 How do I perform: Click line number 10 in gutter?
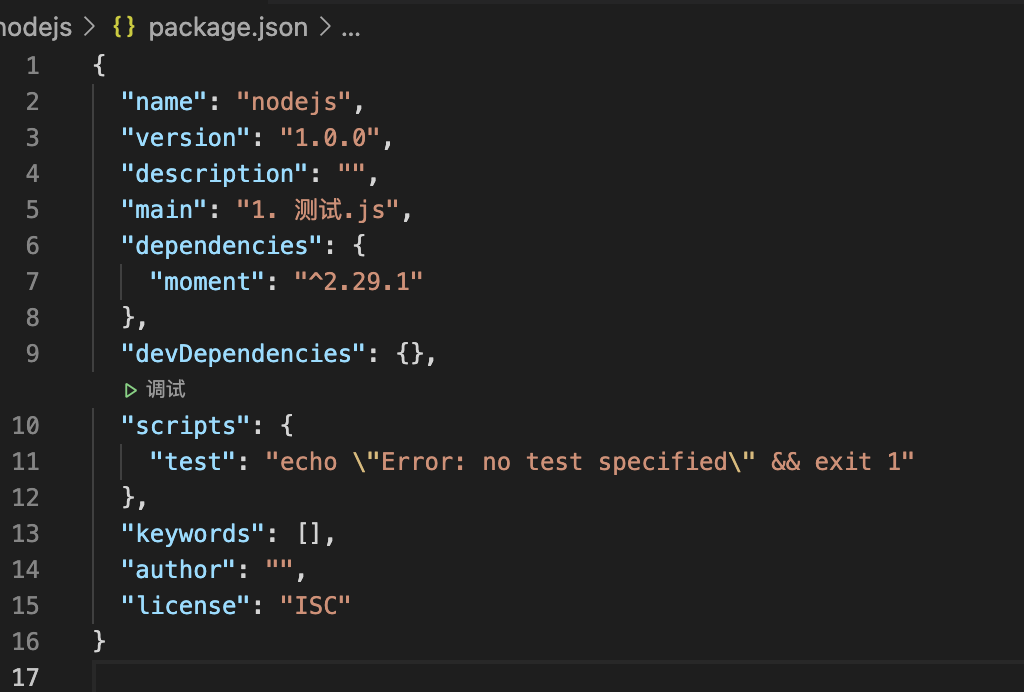(x=26, y=426)
